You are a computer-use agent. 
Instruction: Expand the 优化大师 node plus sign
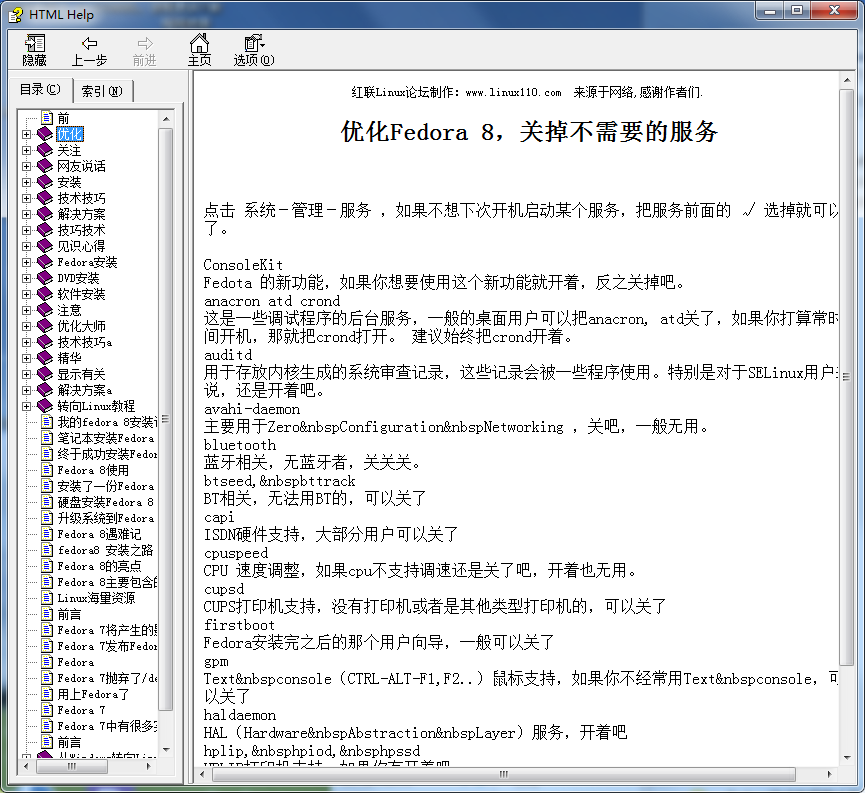click(x=27, y=326)
